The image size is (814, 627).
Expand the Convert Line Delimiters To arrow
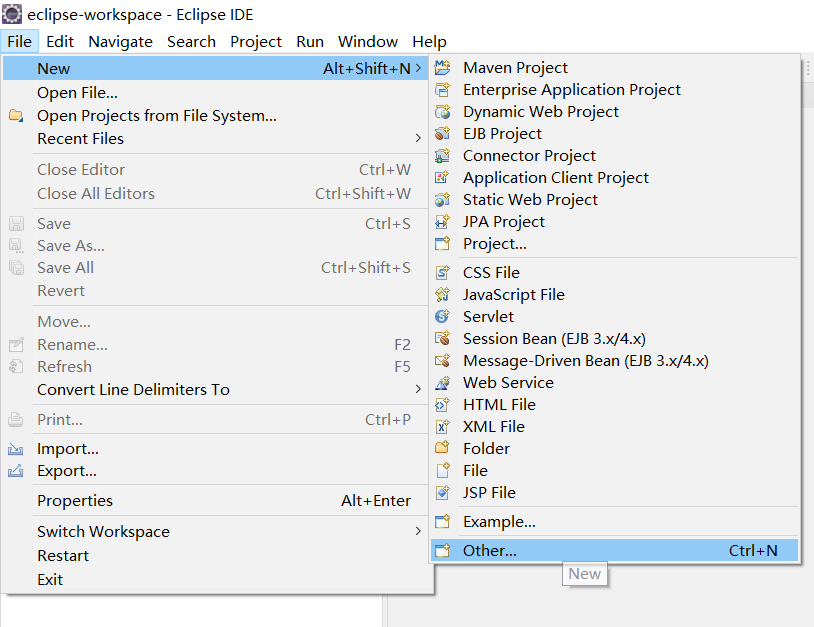pyautogui.click(x=418, y=389)
